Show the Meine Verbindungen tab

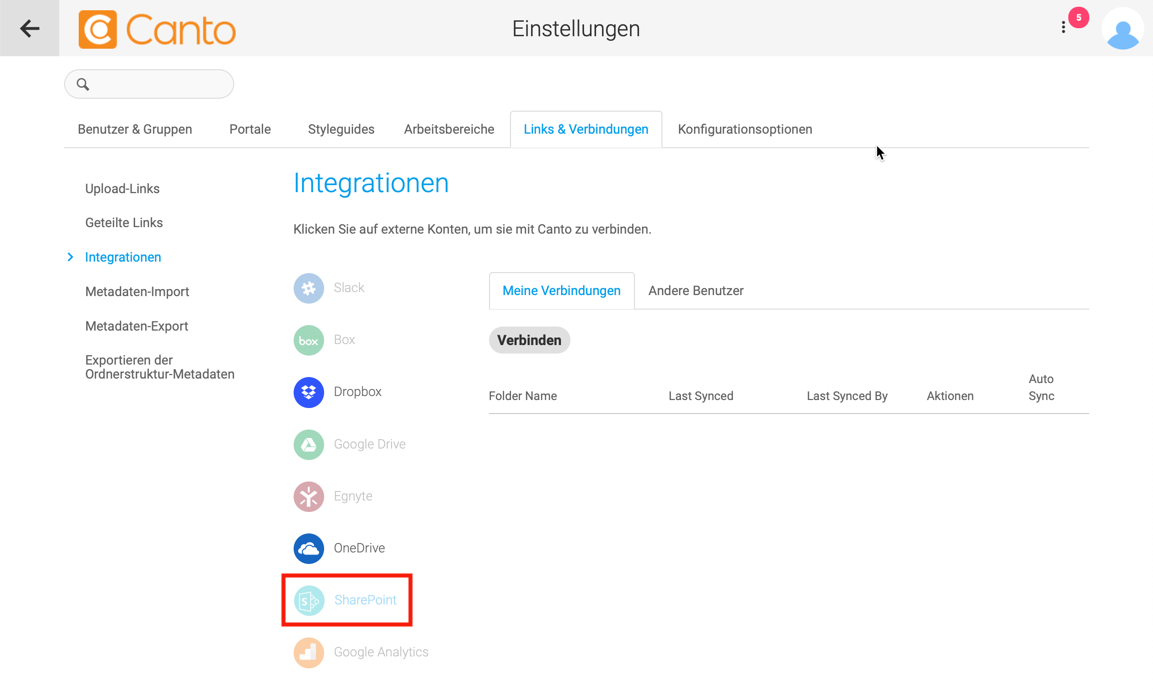click(x=562, y=291)
